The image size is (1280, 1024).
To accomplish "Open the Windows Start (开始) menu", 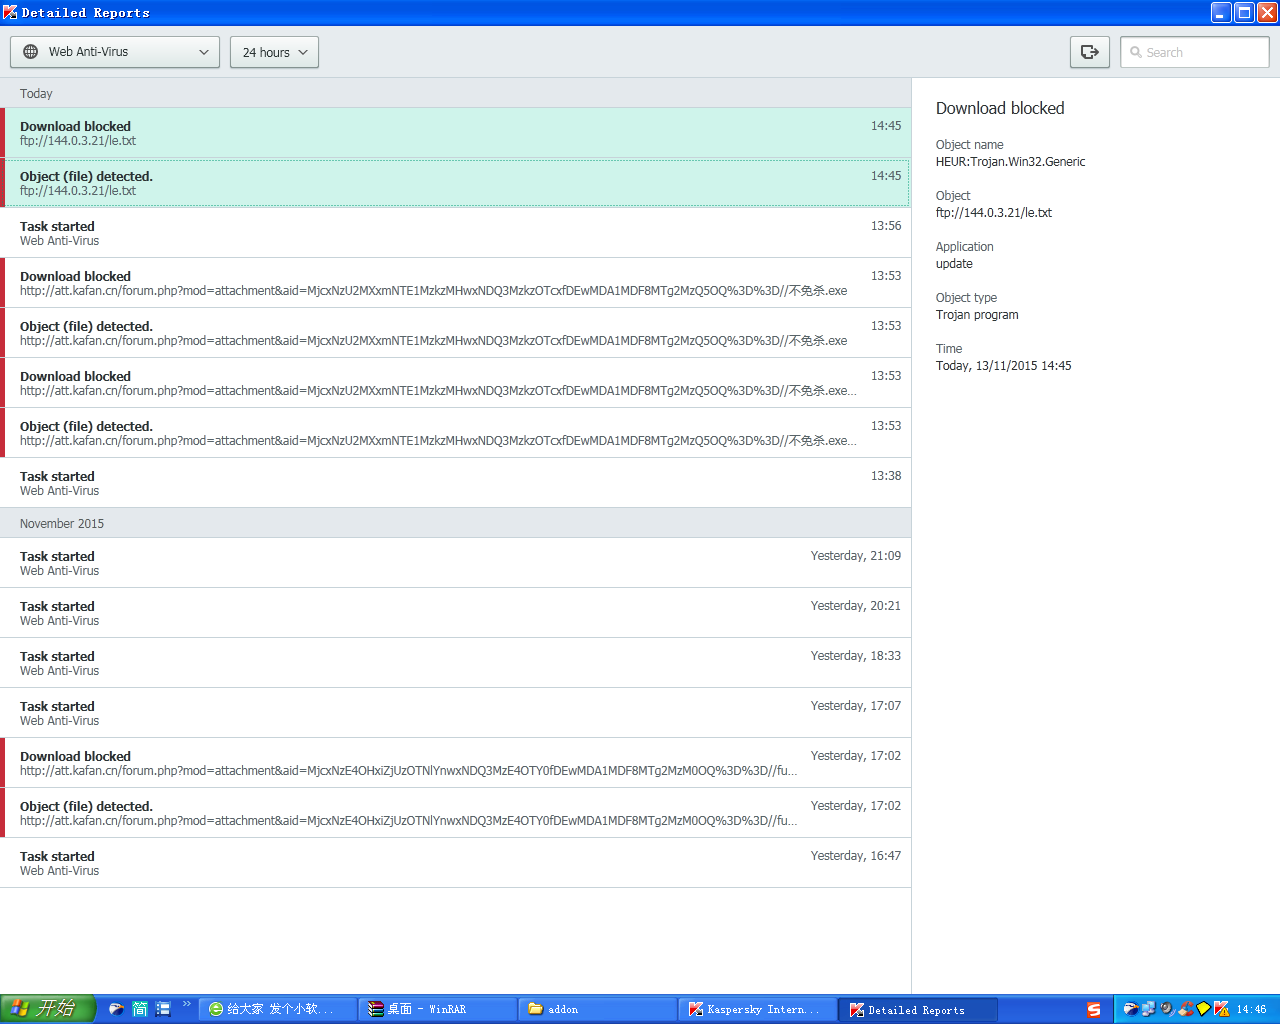I will pos(48,1009).
